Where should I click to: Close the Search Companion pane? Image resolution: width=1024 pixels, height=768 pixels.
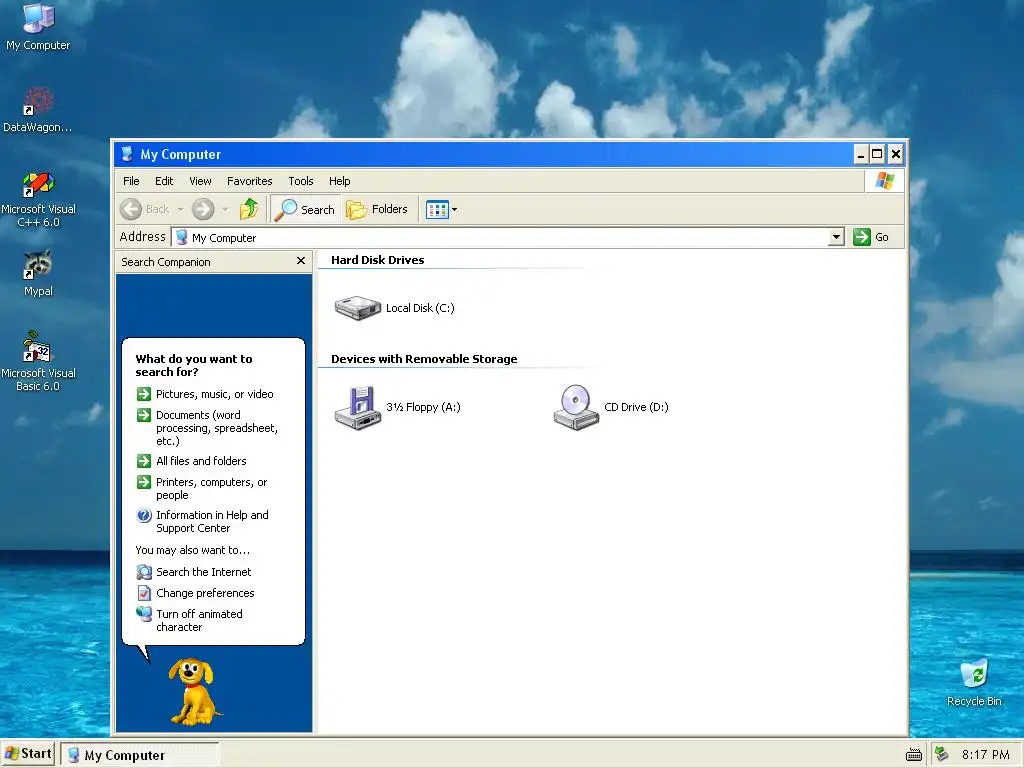300,261
